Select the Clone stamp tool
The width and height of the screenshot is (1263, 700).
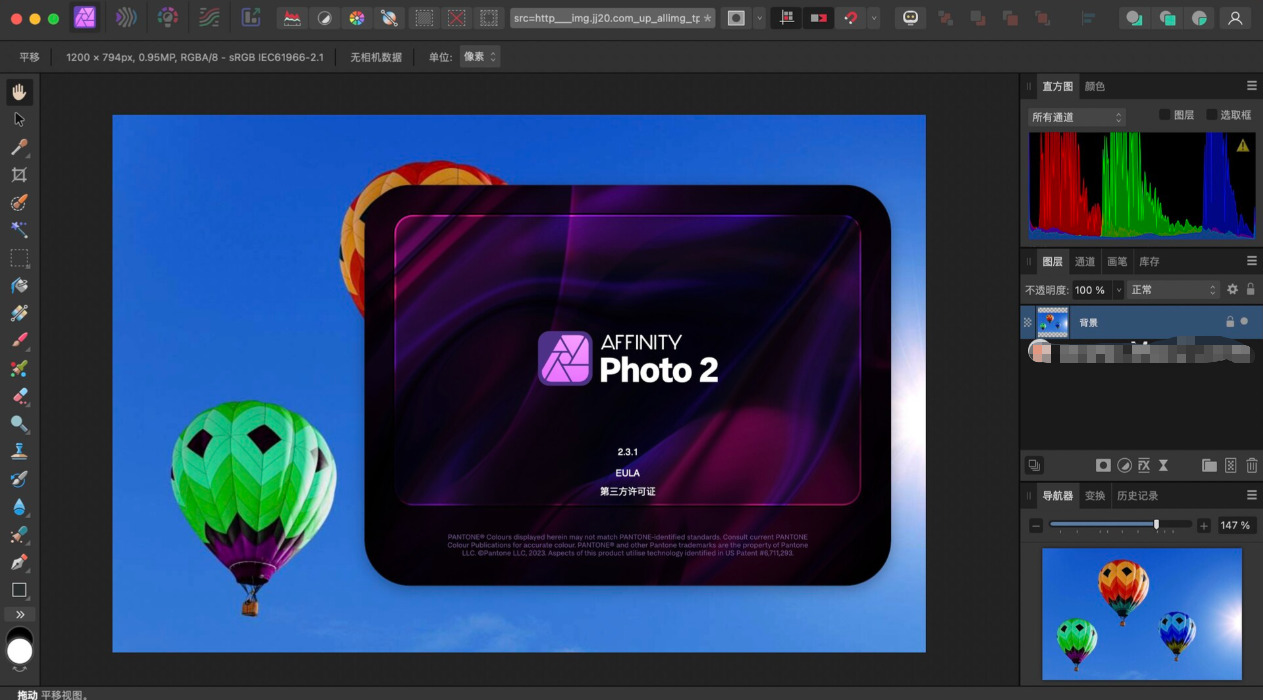pos(19,452)
